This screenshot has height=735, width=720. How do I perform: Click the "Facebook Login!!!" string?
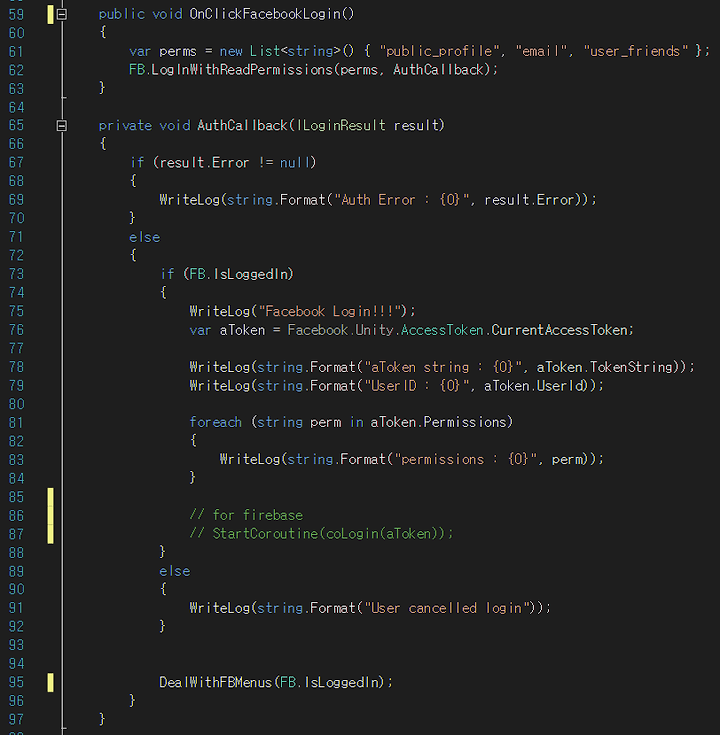332,311
